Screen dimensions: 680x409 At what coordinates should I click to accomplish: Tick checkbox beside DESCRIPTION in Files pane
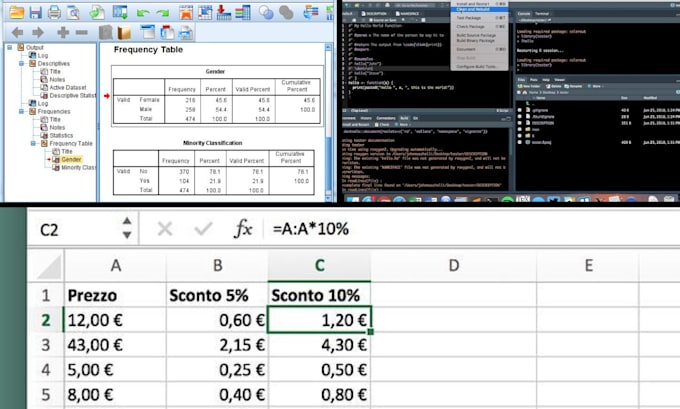520,123
